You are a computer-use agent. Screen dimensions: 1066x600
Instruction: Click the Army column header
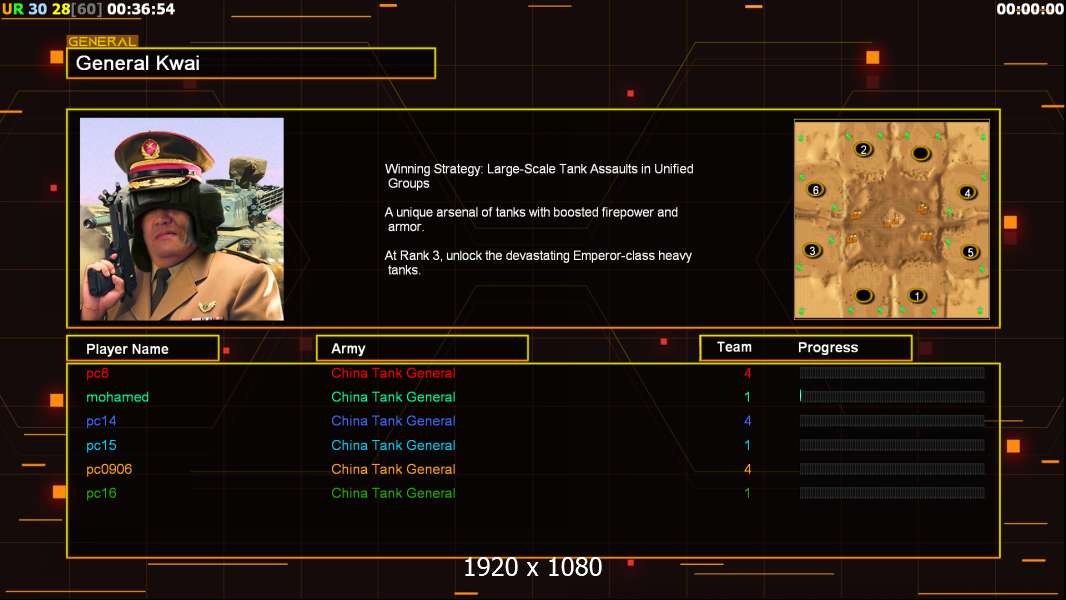[x=422, y=349]
